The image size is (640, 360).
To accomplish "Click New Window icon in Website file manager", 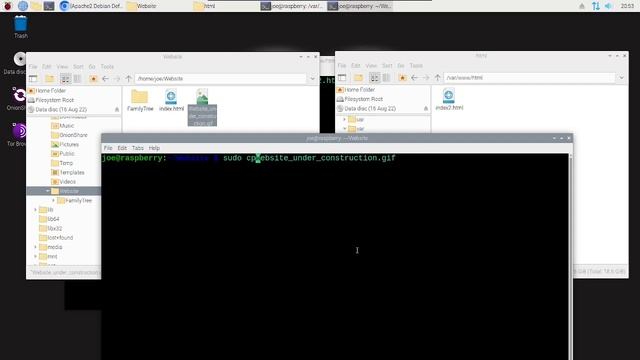I will point(33,78).
